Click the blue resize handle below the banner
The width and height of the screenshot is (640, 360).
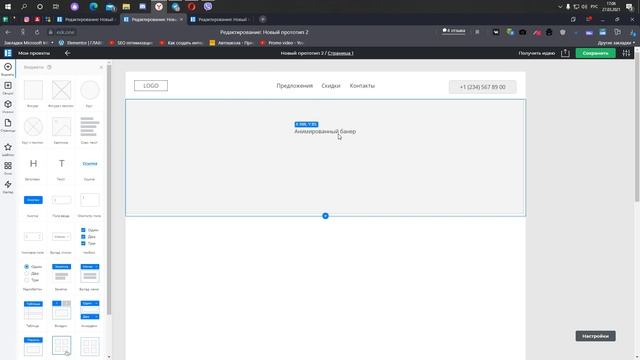tap(325, 216)
